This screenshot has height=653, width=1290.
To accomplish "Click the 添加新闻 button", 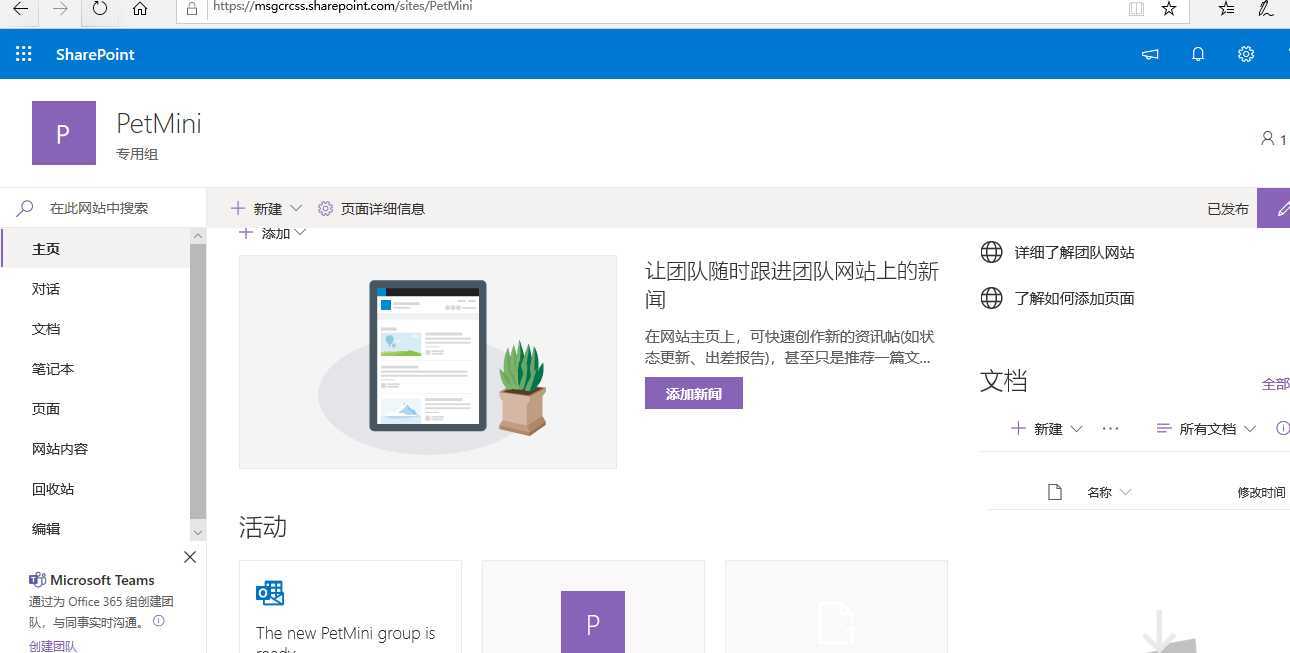I will coord(693,392).
